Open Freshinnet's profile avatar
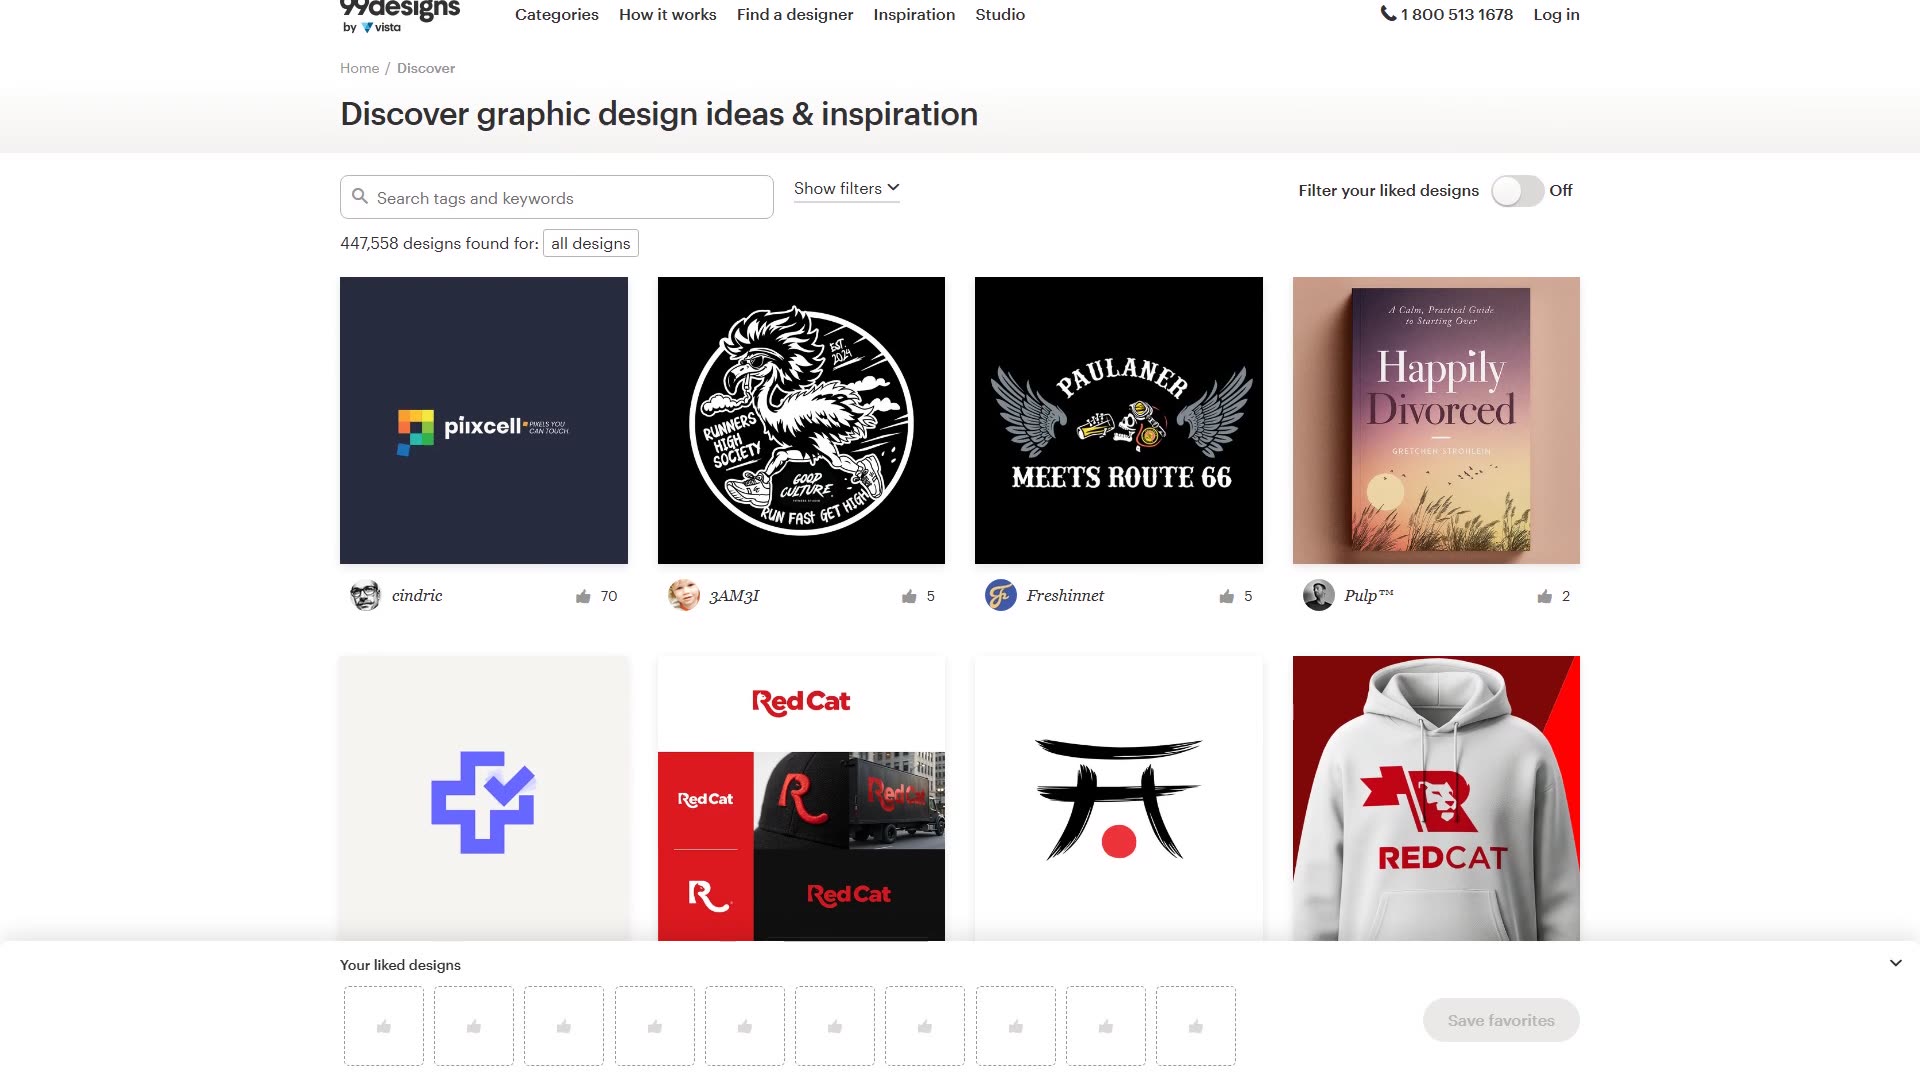Viewport: 1920px width, 1080px height. (1000, 595)
